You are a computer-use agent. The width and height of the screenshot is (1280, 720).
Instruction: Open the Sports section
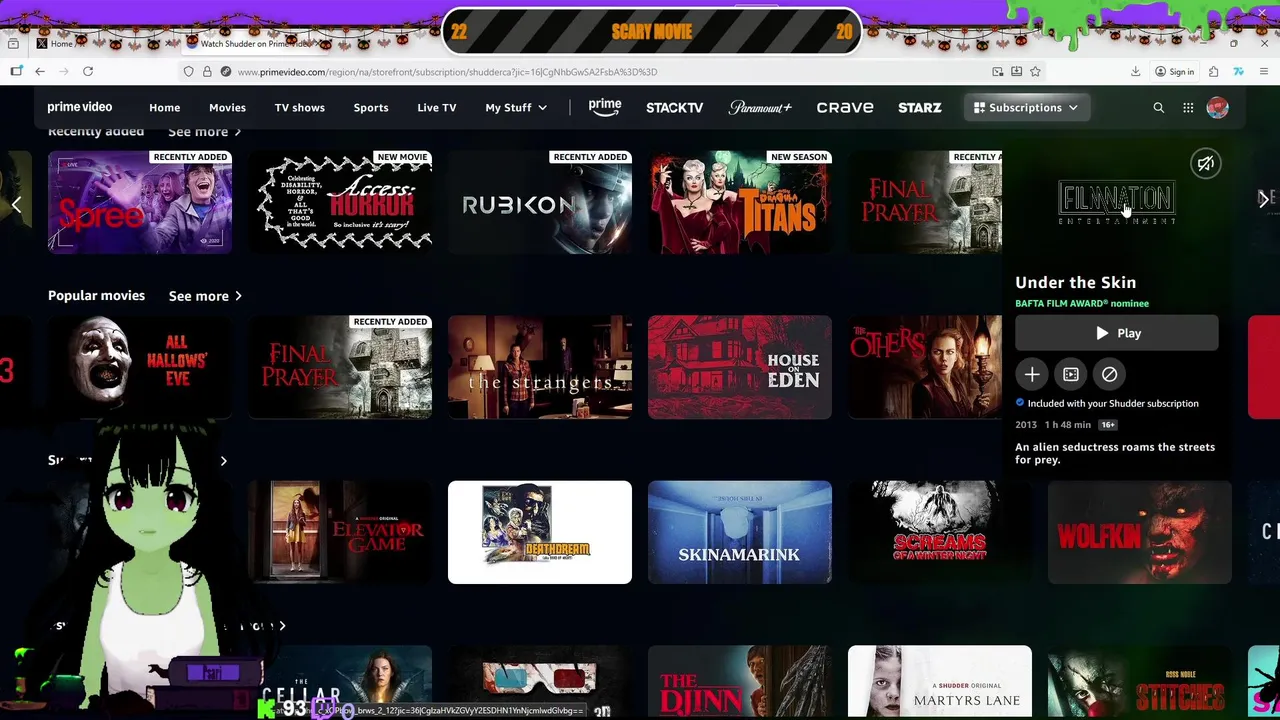coord(371,108)
